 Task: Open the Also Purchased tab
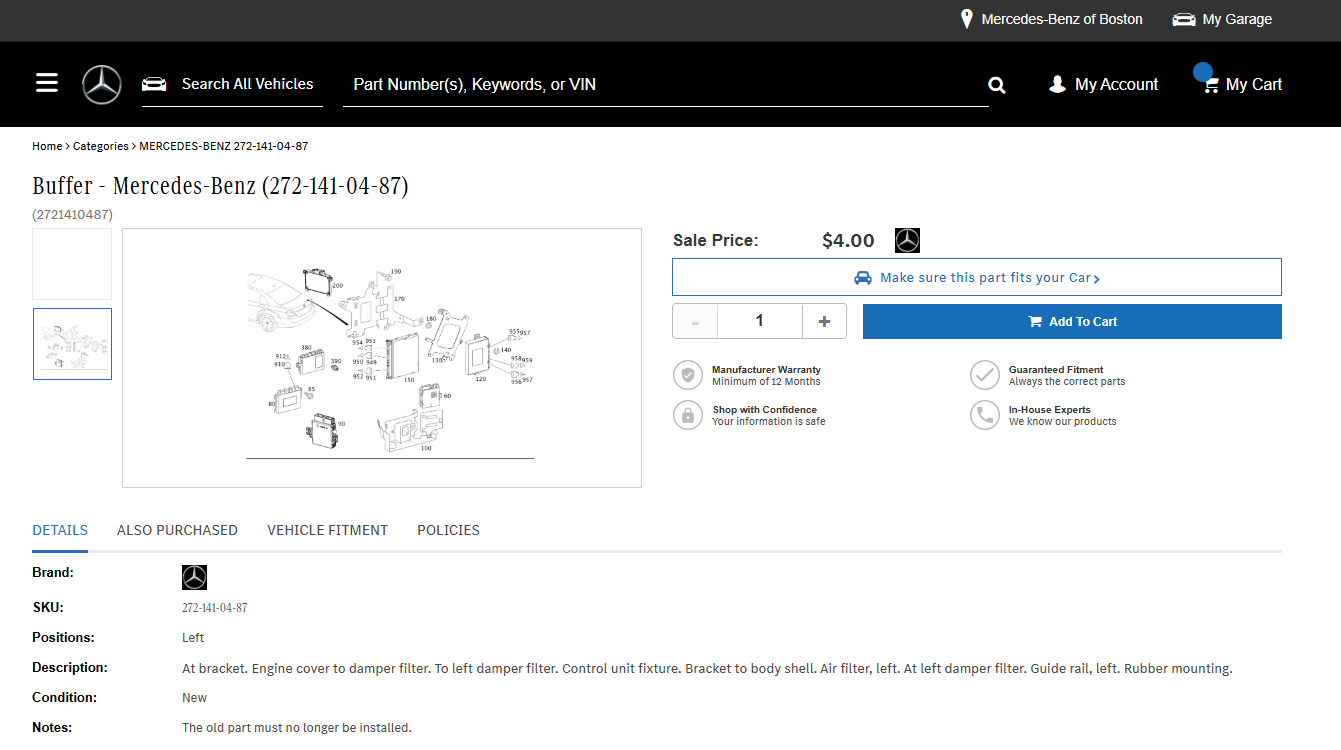(x=177, y=530)
